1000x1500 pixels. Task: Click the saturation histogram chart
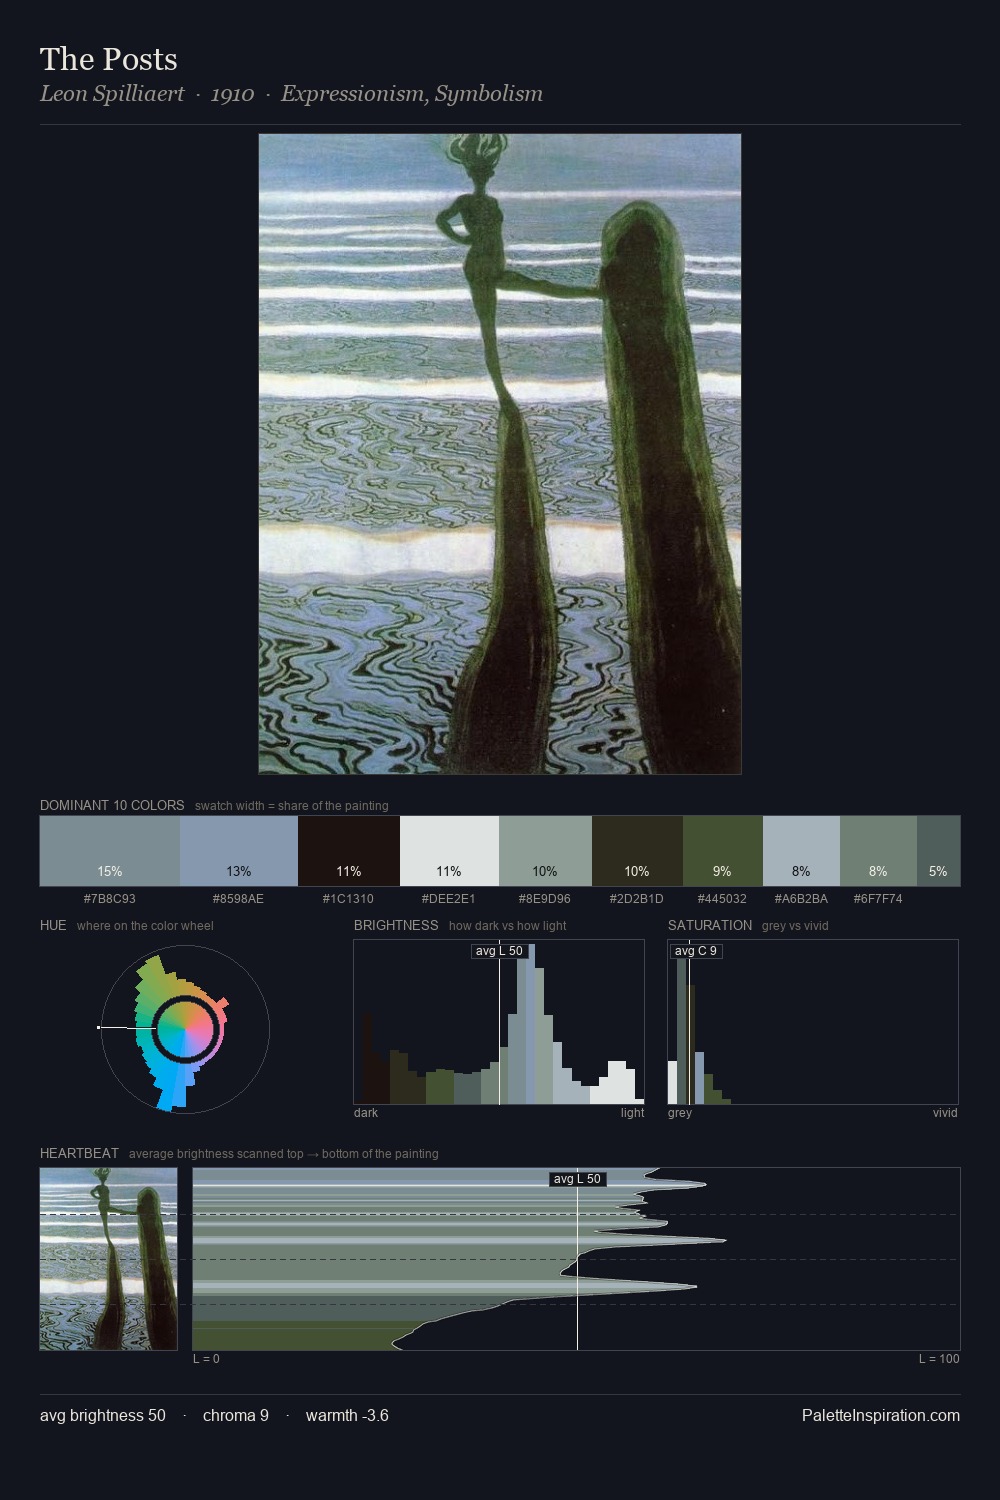pyautogui.click(x=813, y=1022)
